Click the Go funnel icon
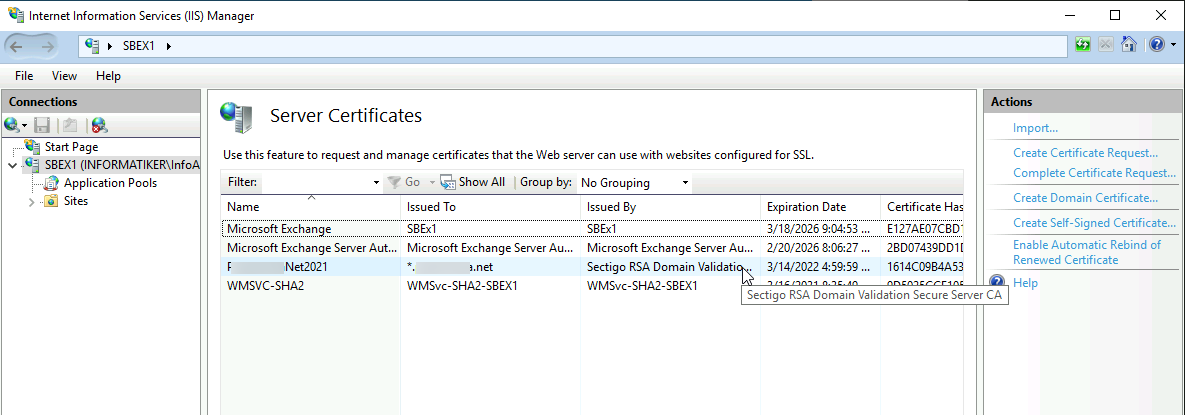The image size is (1185, 415). 394,182
